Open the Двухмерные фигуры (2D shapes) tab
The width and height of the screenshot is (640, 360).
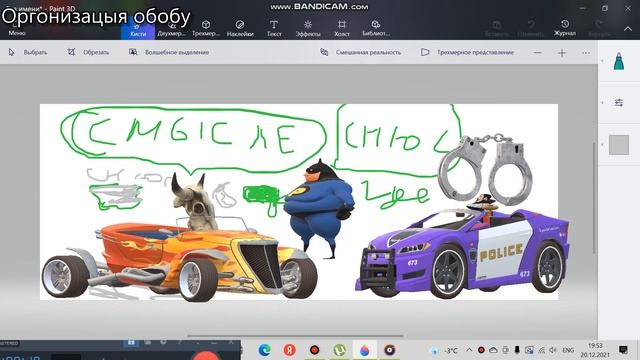coord(172,30)
